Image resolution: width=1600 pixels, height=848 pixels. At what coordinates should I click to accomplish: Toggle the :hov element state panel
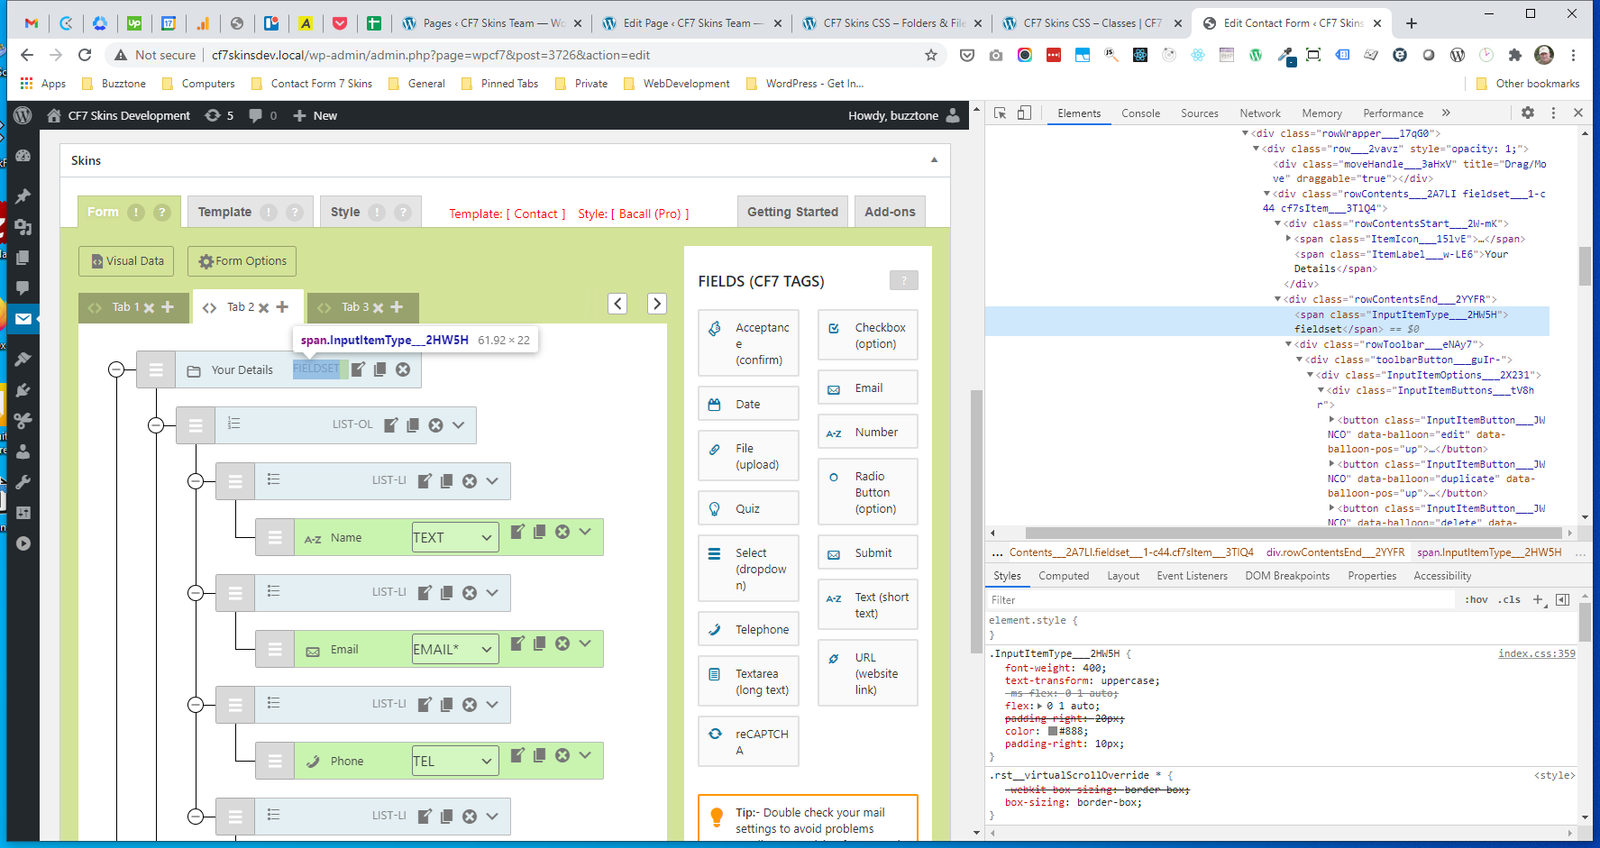[1476, 600]
